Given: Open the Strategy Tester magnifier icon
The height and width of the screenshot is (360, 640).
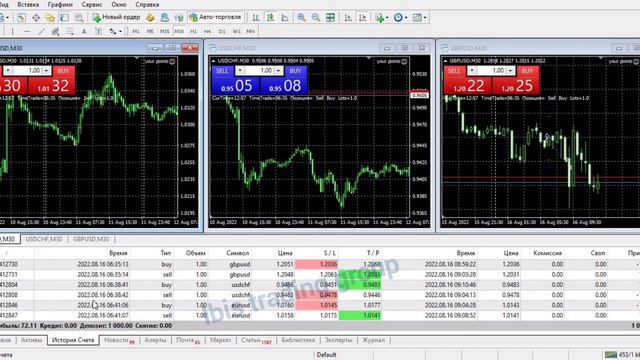Looking at the screenshot, I should pyautogui.click(x=79, y=17).
